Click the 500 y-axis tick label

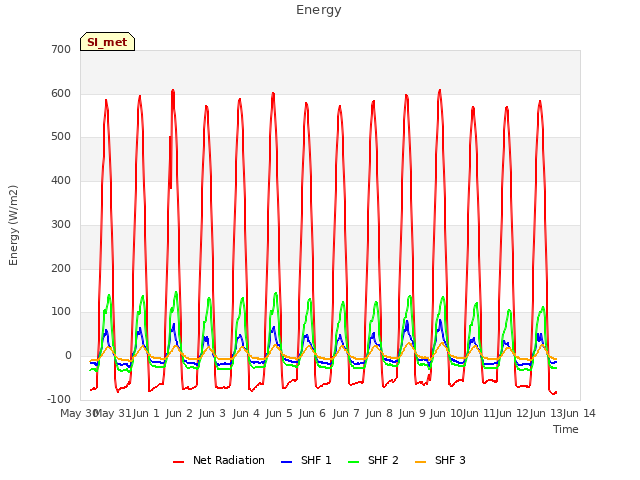click(x=61, y=137)
